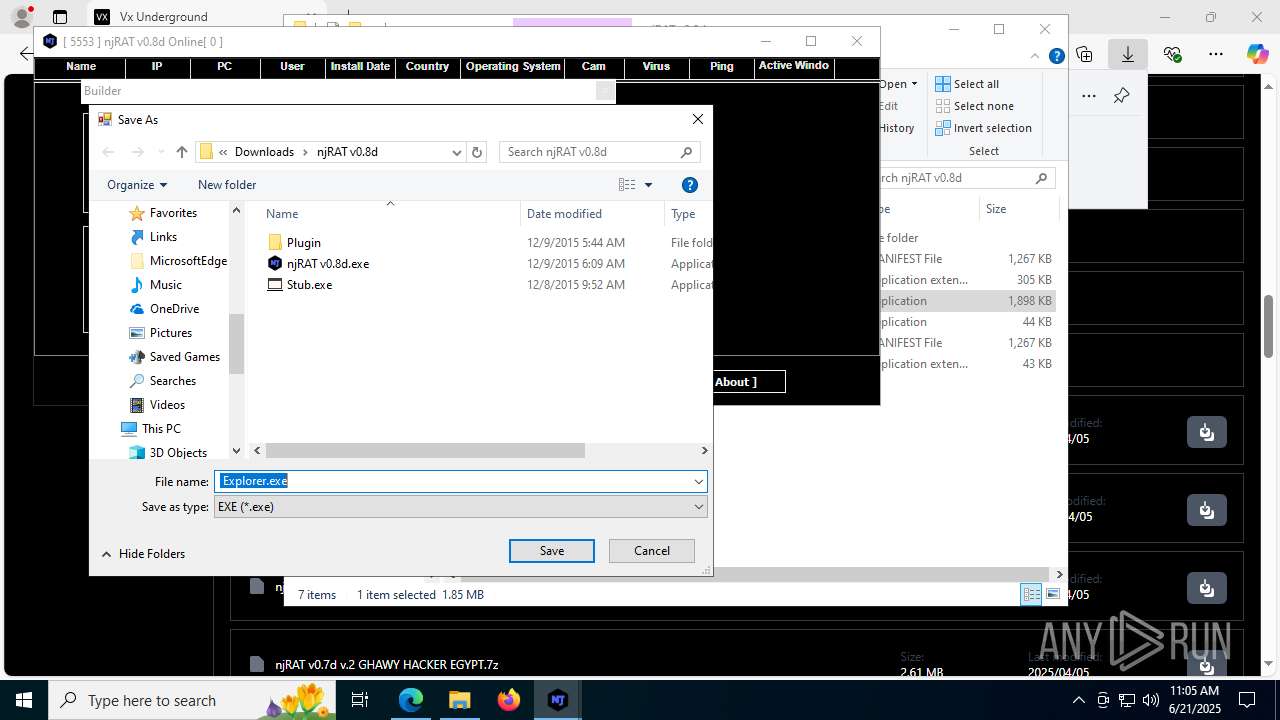The width and height of the screenshot is (1280, 720).
Task: Click New folder in Save As dialog
Action: point(227,185)
